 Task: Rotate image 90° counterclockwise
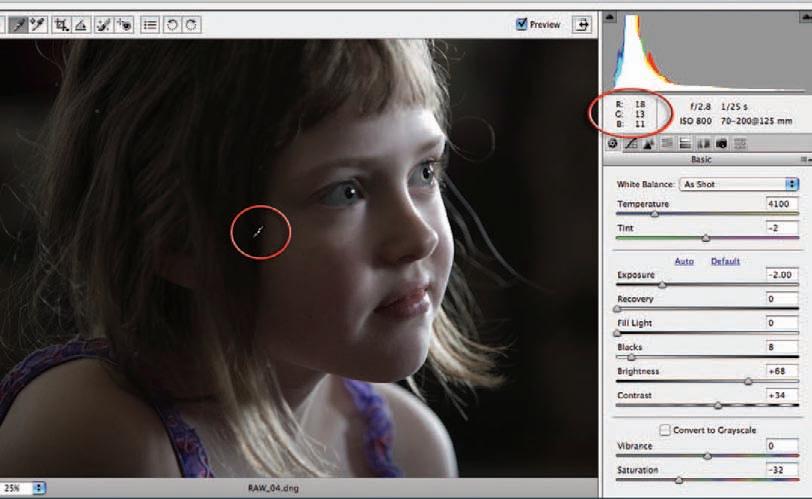tap(172, 24)
